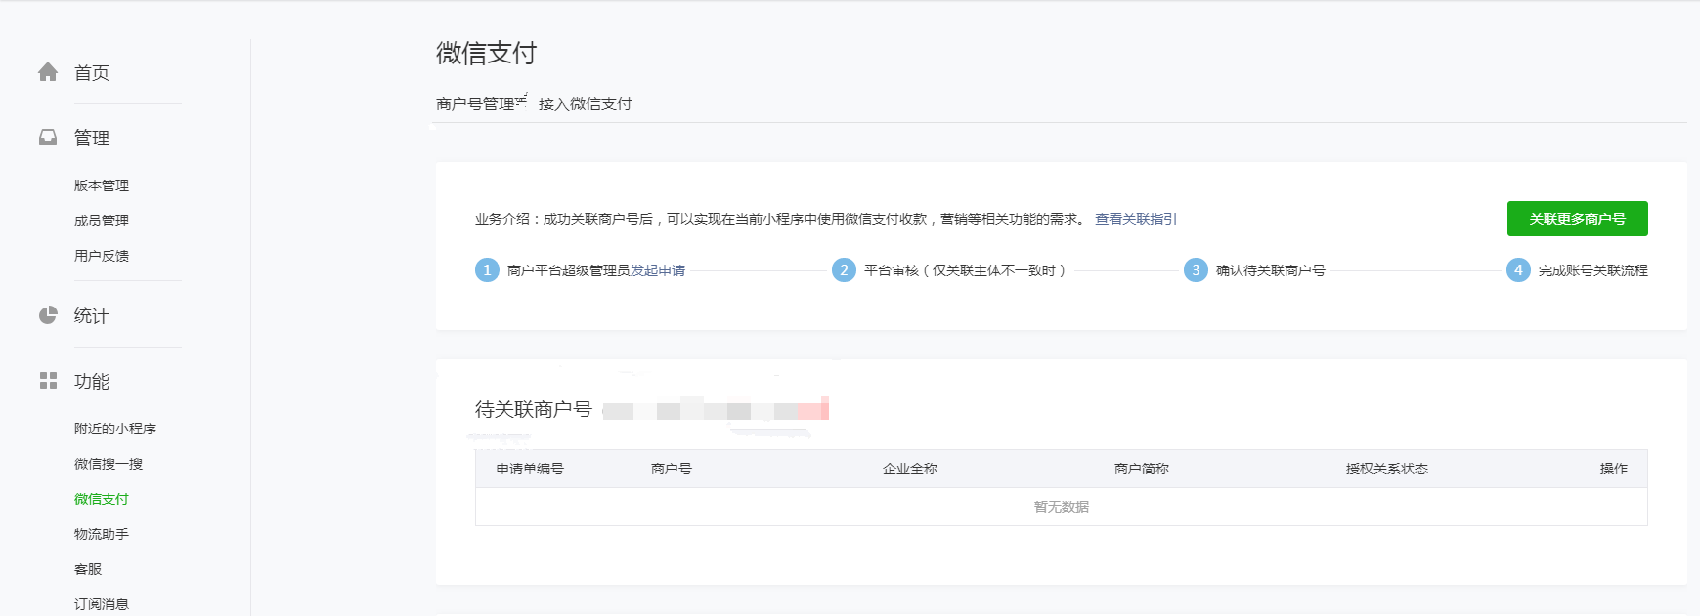Click step 1 circle indicator

(487, 270)
